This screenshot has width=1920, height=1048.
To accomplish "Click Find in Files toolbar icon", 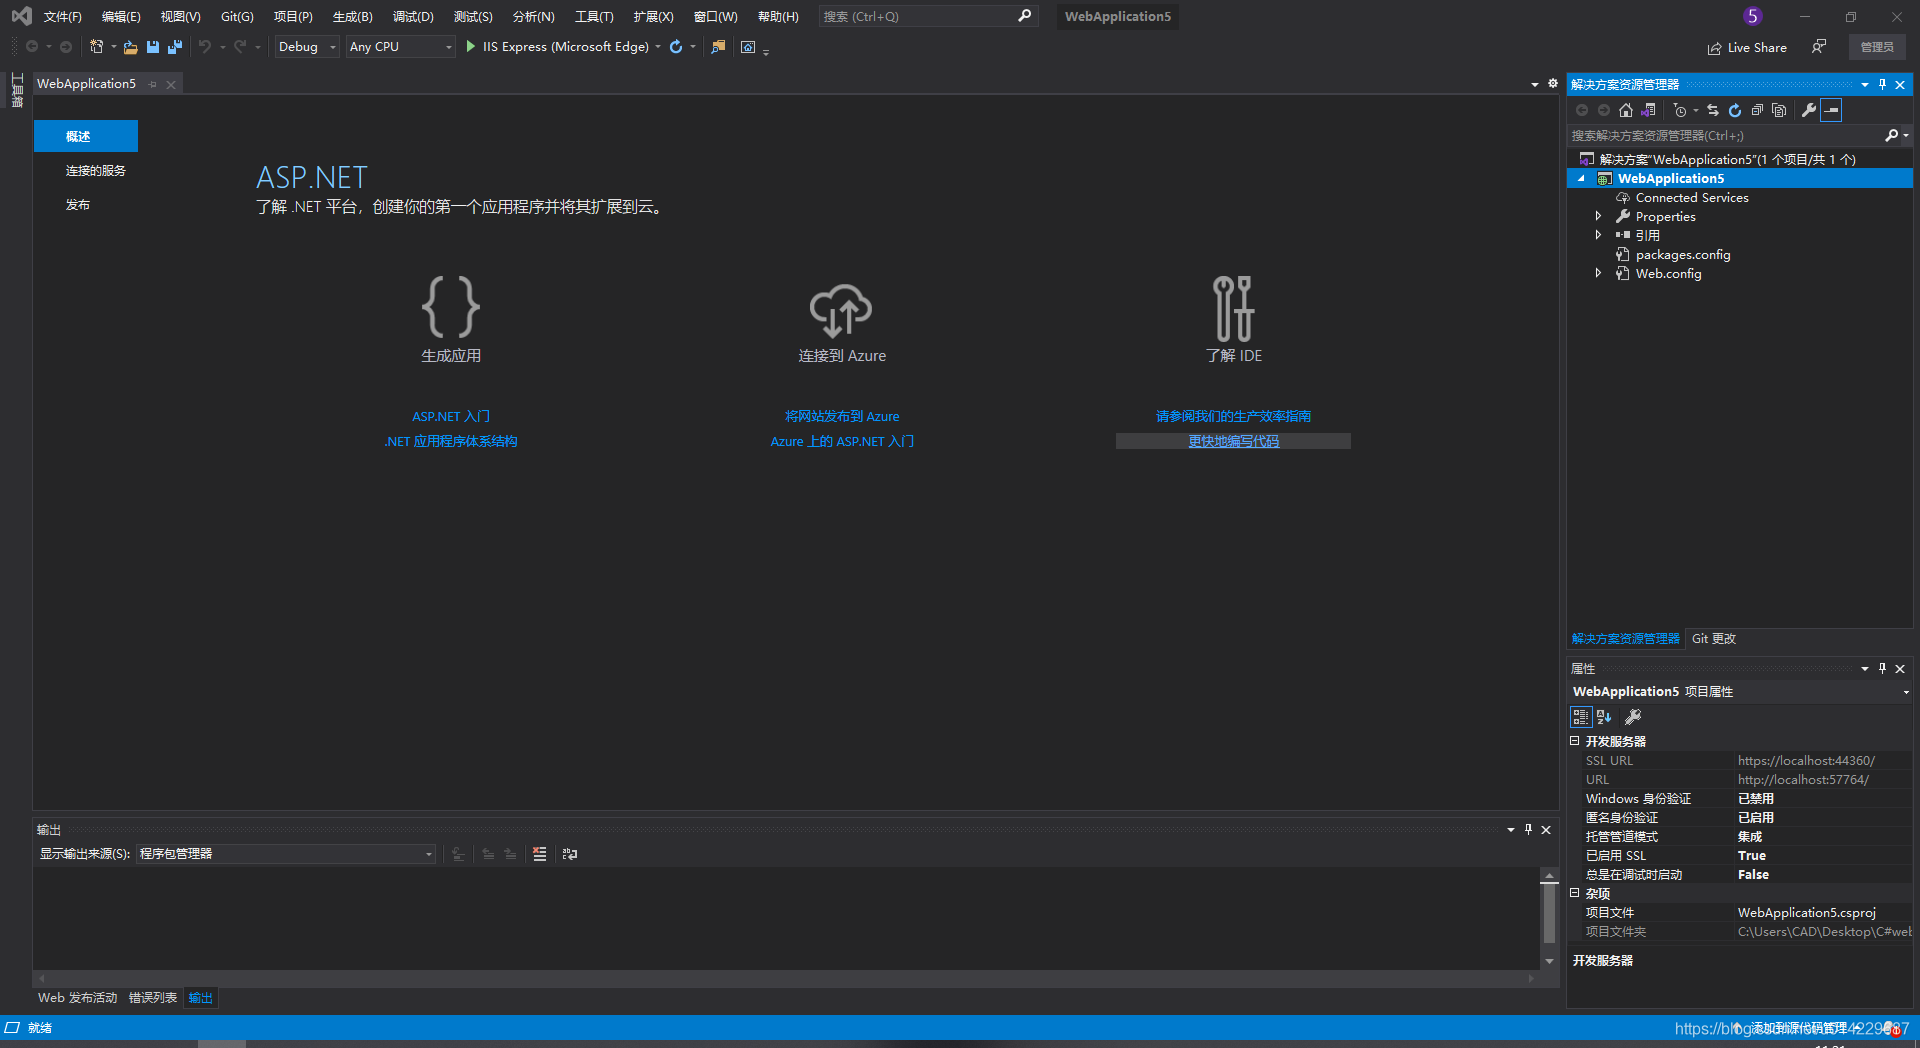I will coord(718,47).
